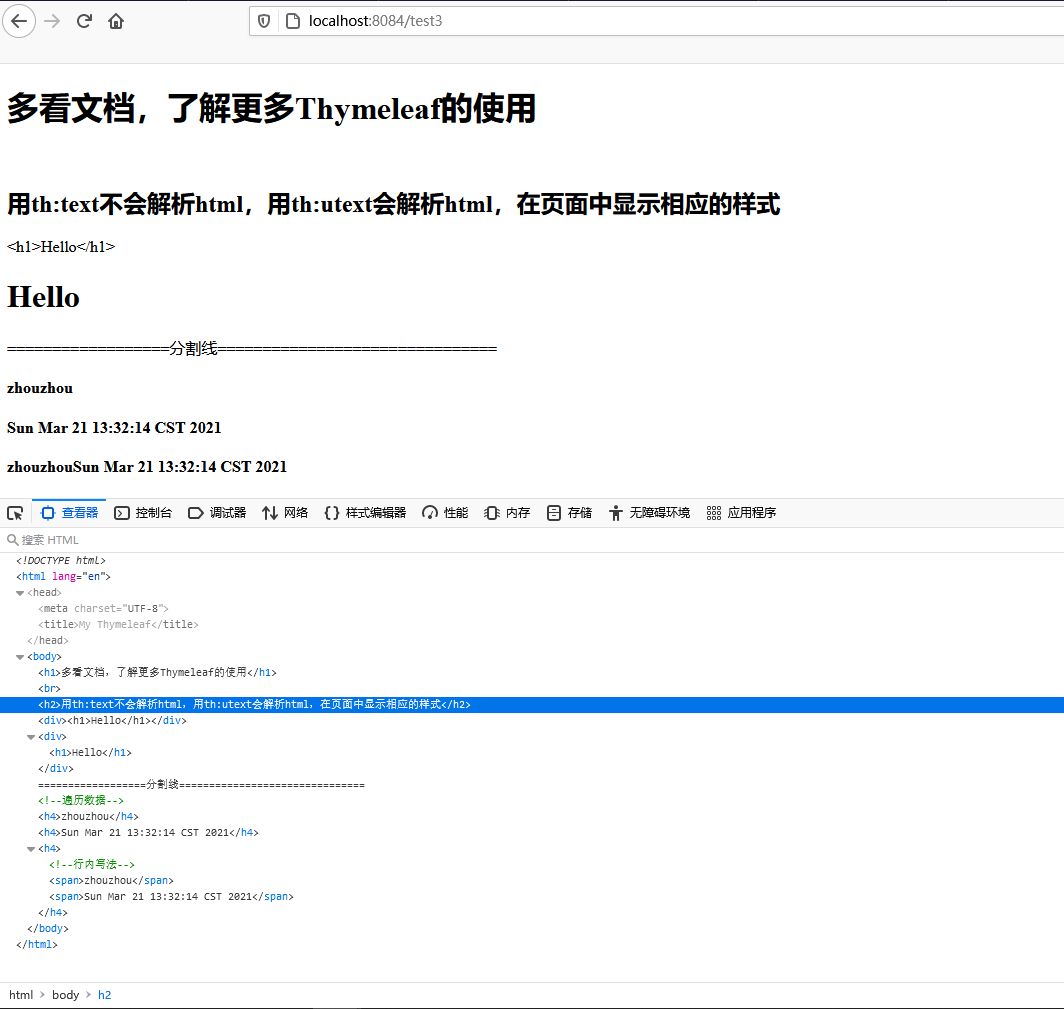Viewport: 1064px width, 1009px height.
Task: Open the 性能 performance tab
Action: pyautogui.click(x=445, y=513)
